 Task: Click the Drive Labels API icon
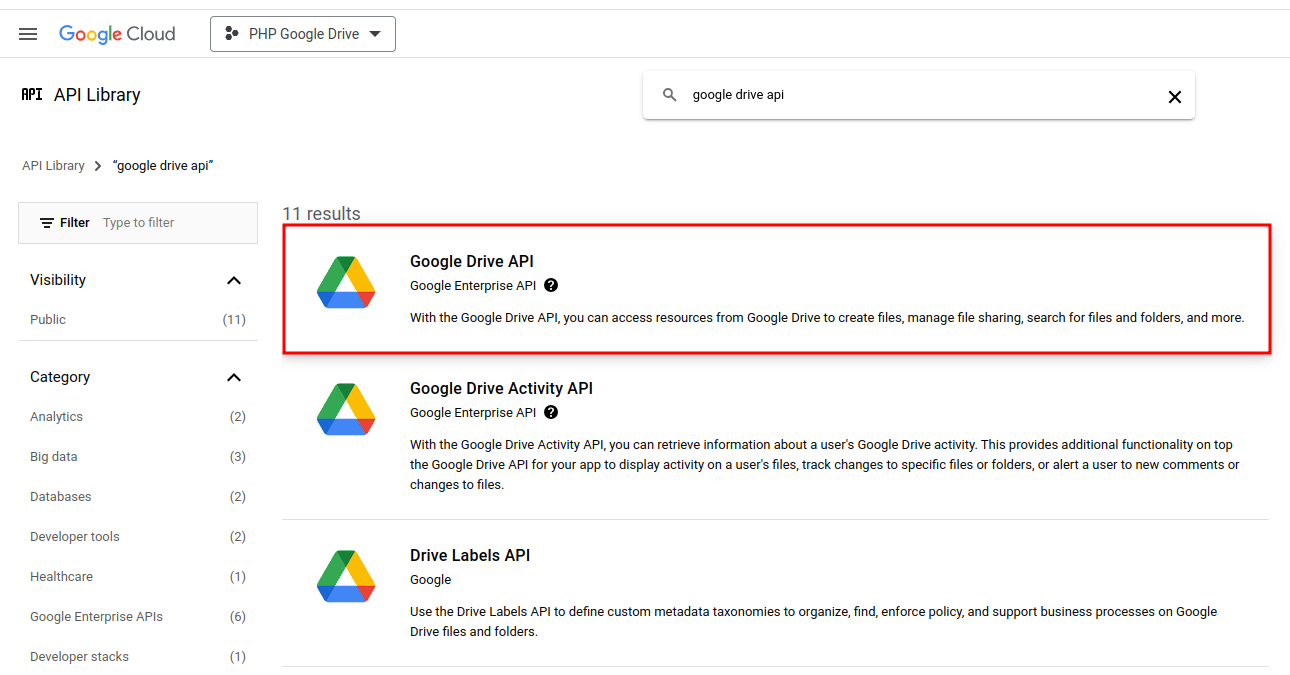click(346, 576)
